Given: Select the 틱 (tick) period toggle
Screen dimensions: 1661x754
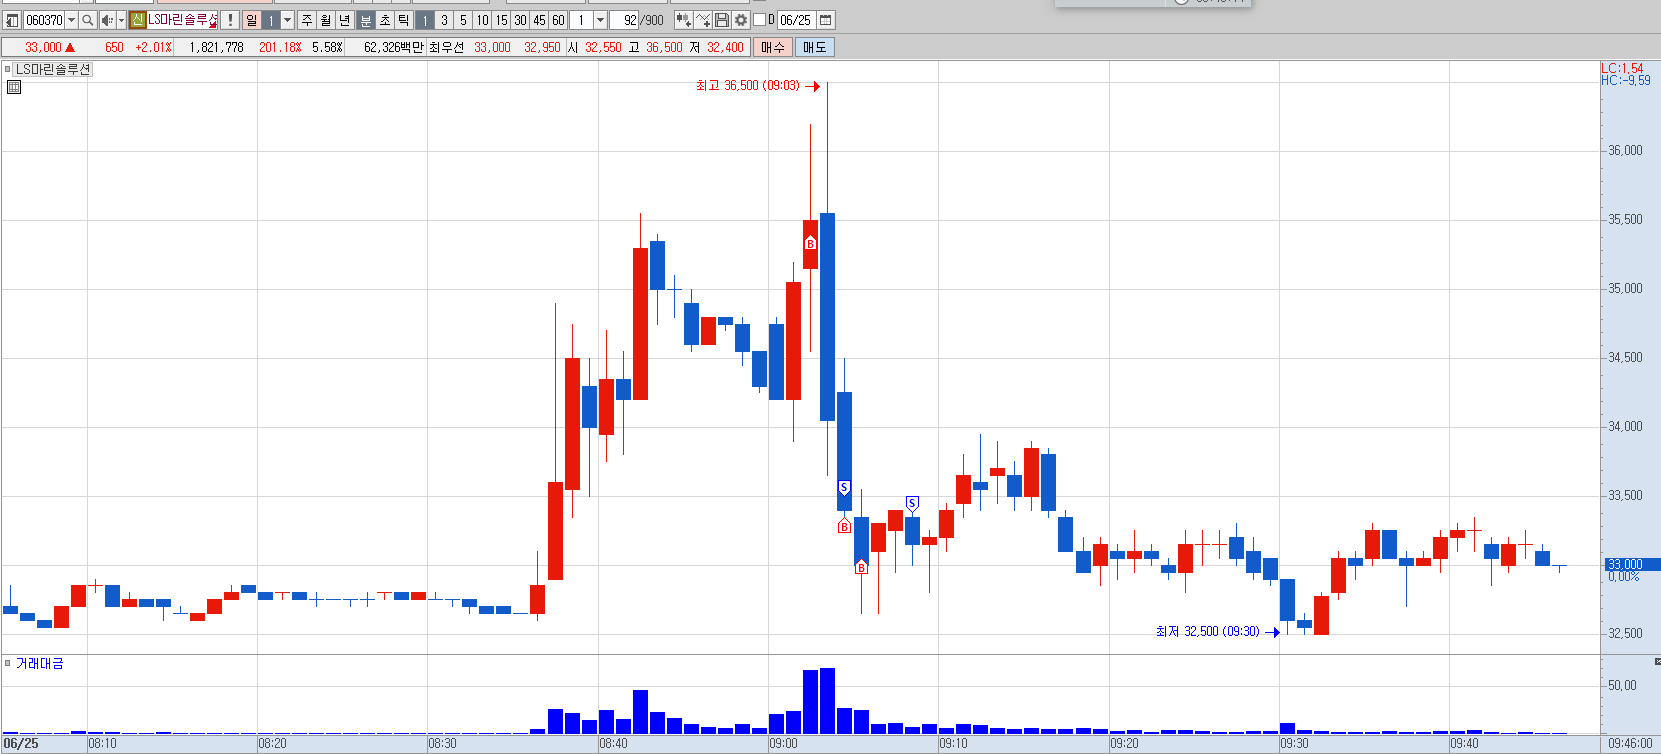Looking at the screenshot, I should [x=404, y=20].
